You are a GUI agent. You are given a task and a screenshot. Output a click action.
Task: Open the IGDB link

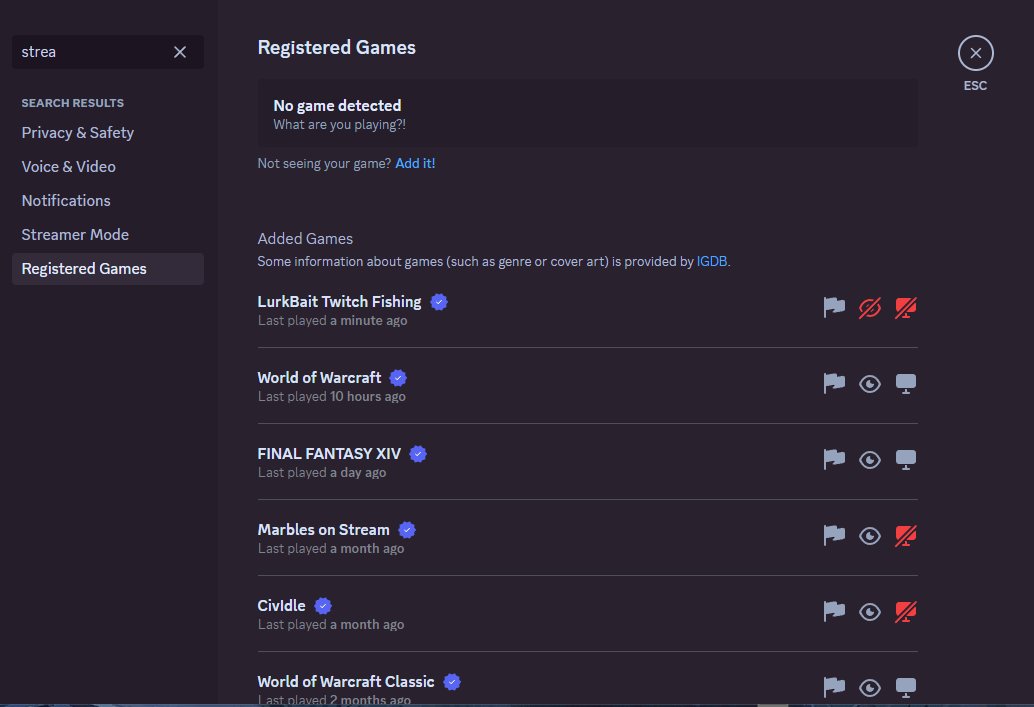[x=712, y=261]
